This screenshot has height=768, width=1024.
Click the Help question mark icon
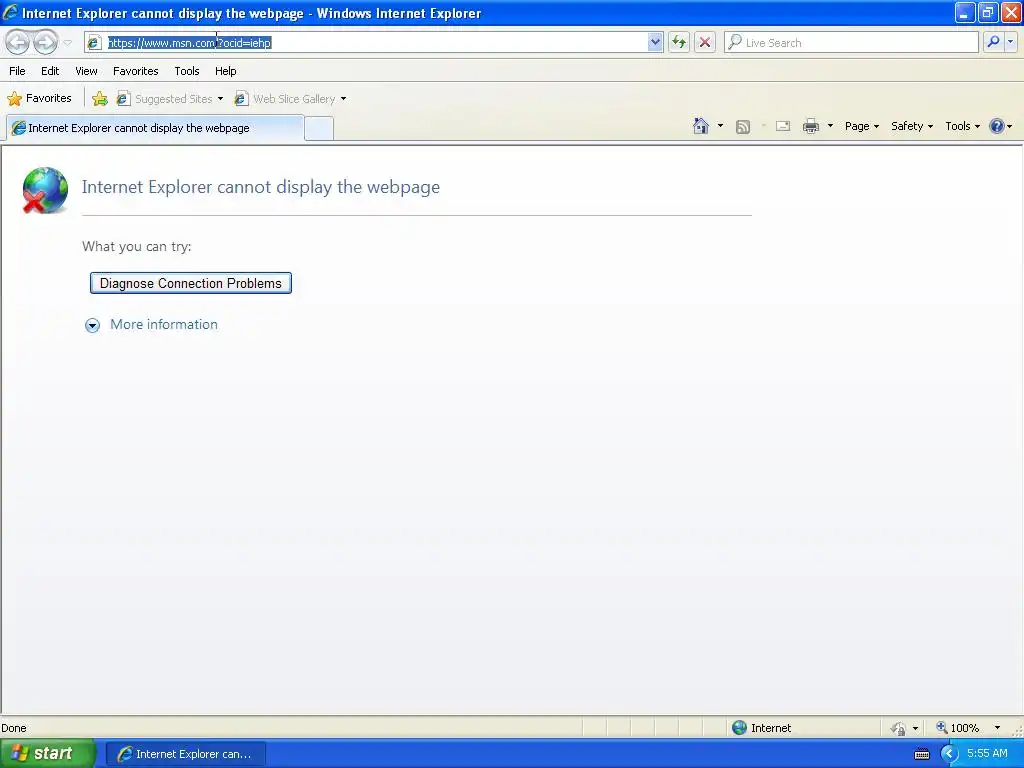997,126
